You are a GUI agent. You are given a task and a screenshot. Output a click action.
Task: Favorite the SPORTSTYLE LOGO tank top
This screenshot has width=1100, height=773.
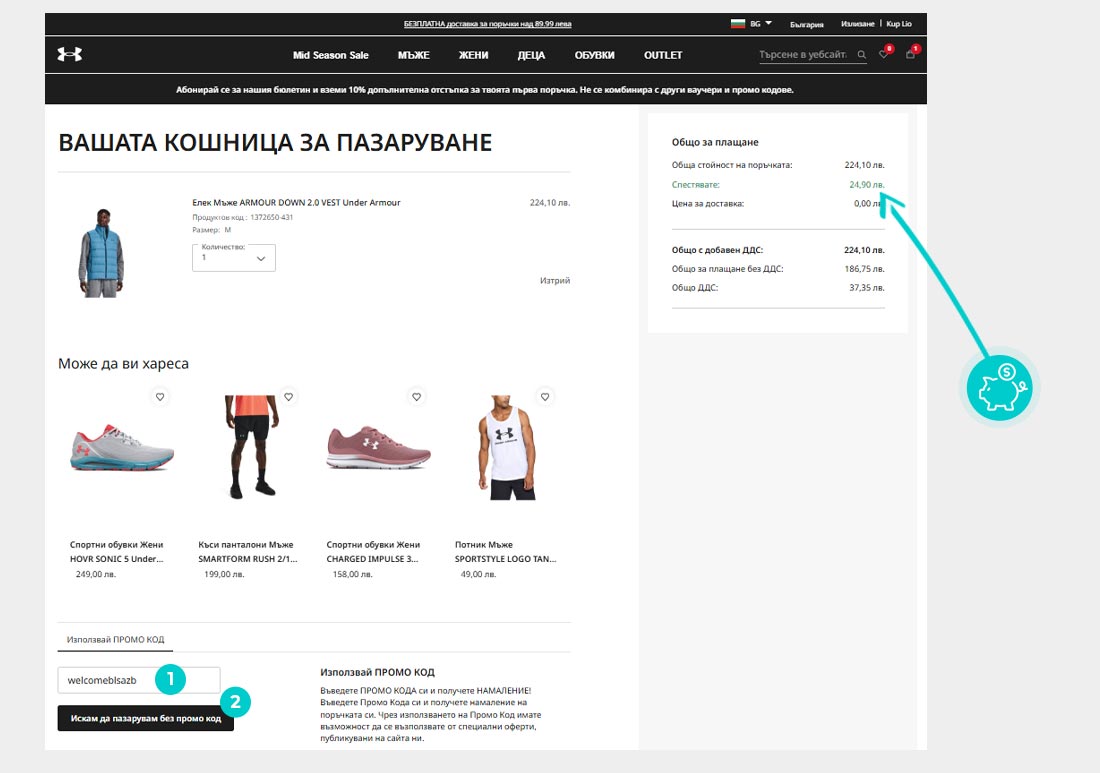pos(545,397)
